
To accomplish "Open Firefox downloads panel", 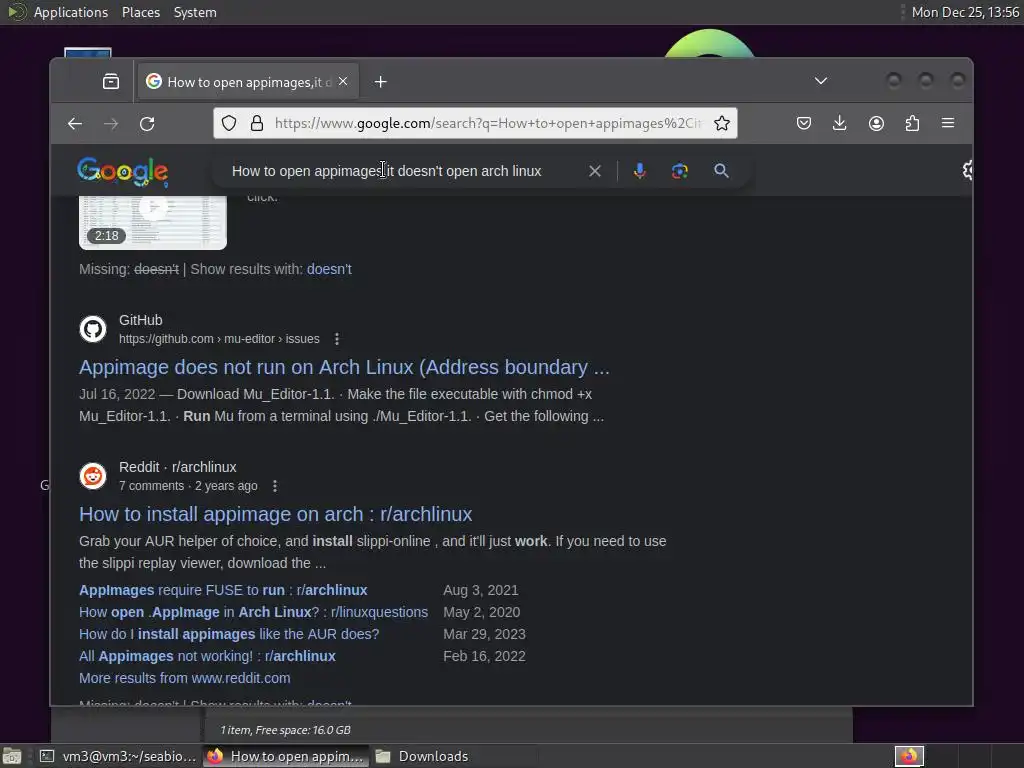I will [x=840, y=123].
